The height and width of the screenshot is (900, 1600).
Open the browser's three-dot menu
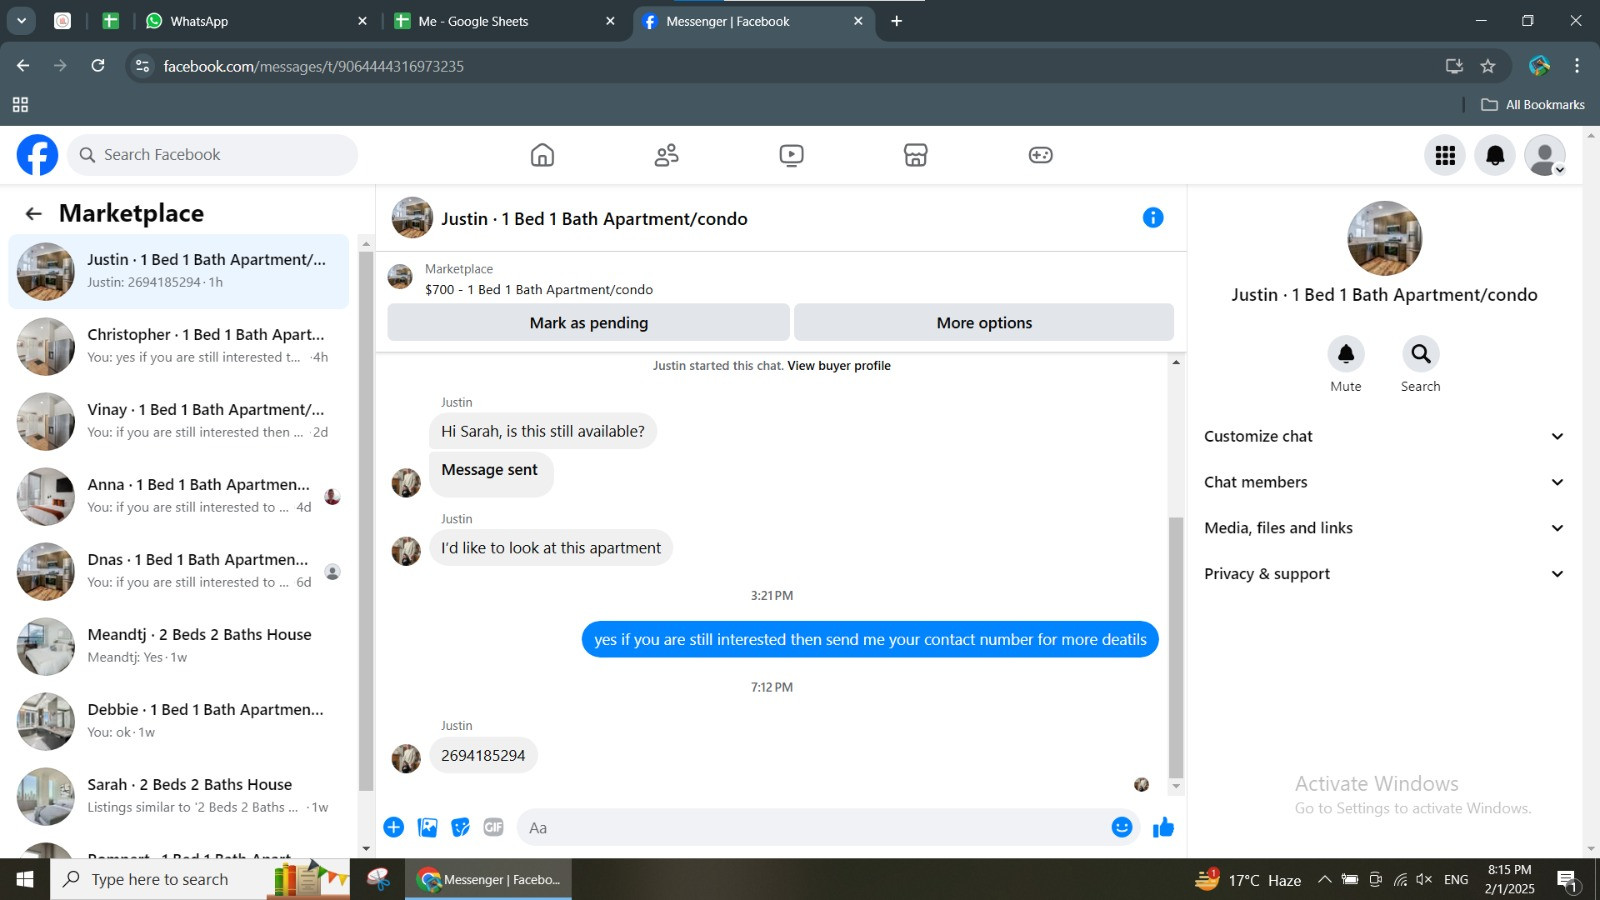[x=1577, y=66]
